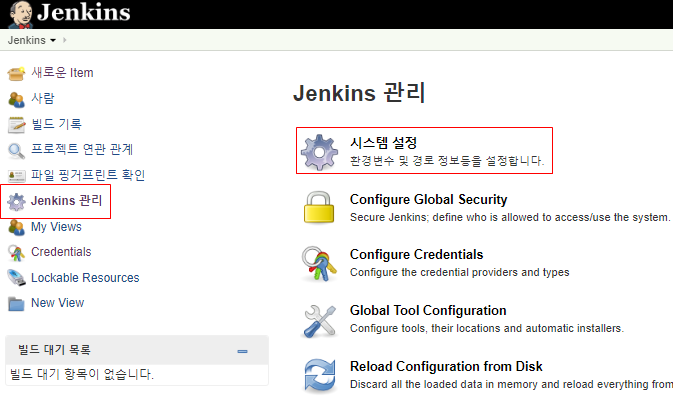This screenshot has width=673, height=402.
Task: Click the 빌드 기록 notepad icon
Action: click(x=16, y=125)
